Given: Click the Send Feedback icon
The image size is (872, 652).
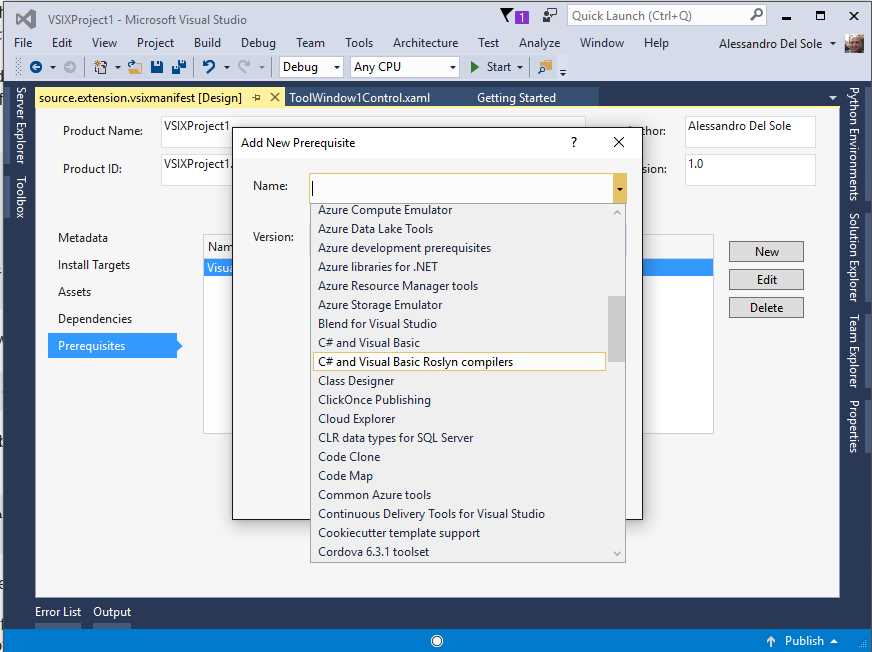Looking at the screenshot, I should [x=549, y=16].
